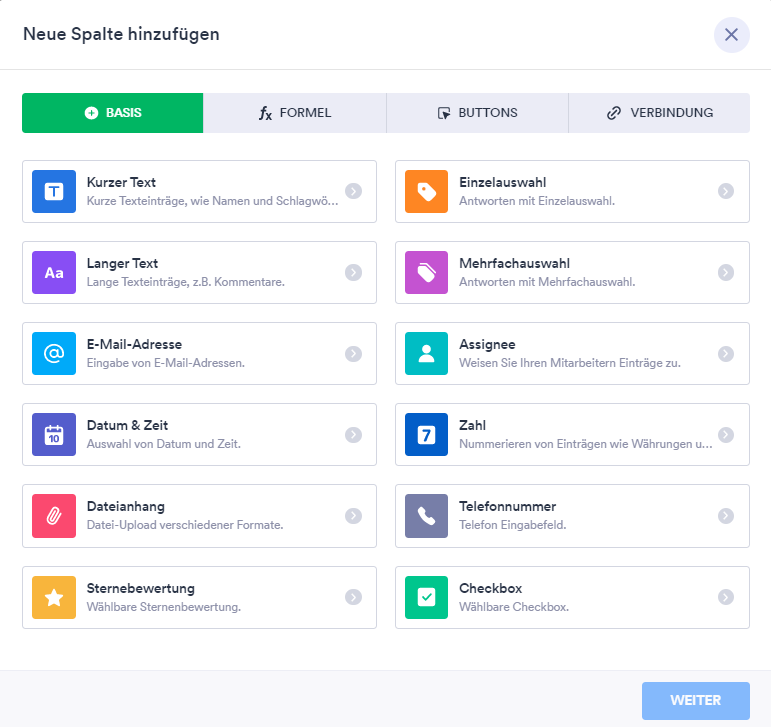
Task: Open the Checkbox arrow chevron
Action: [x=726, y=597]
